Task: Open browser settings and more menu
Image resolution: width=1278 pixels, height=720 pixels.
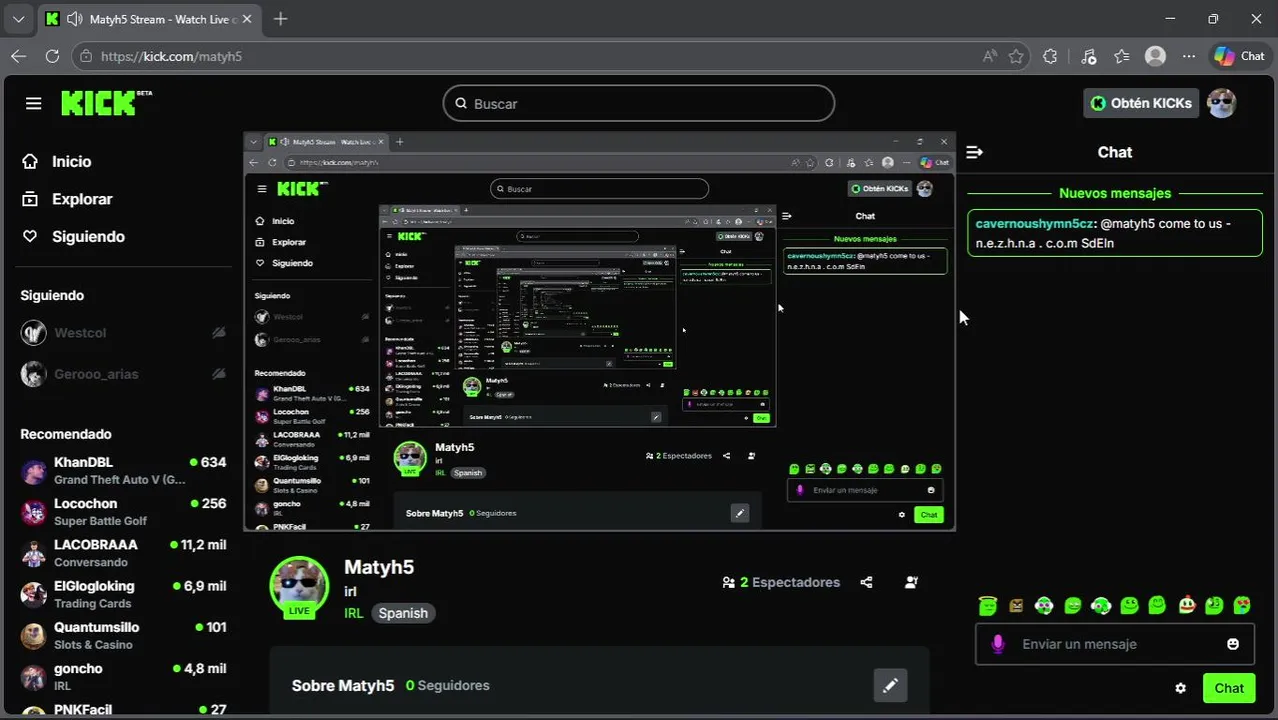Action: tap(1188, 56)
